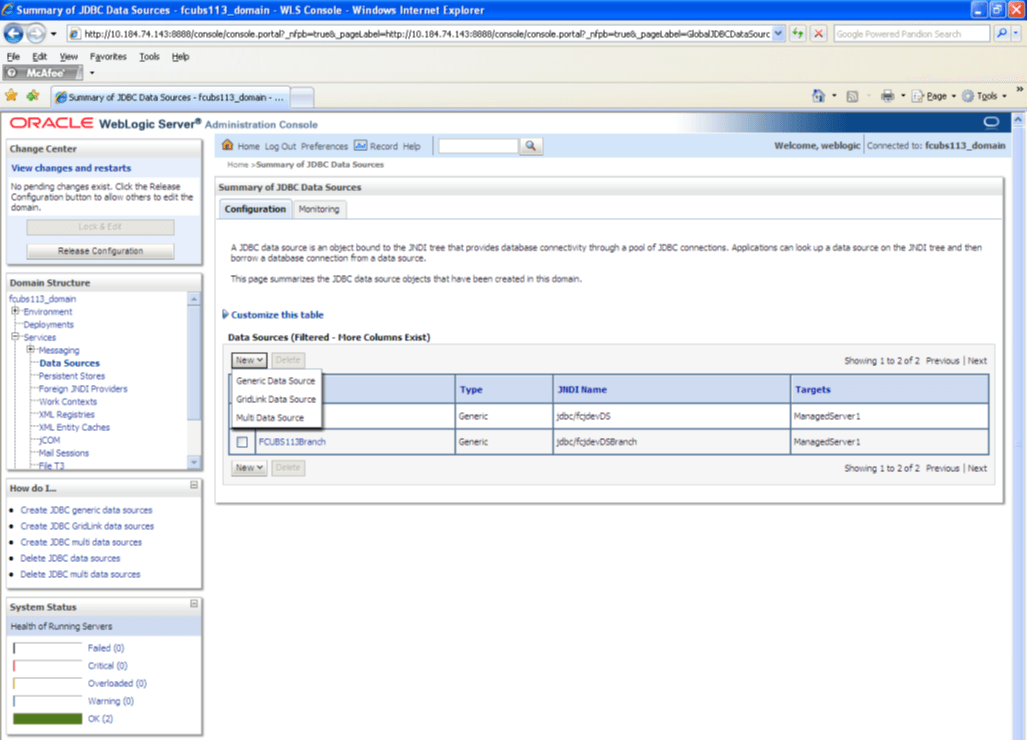This screenshot has height=740, width=1027.
Task: Click Create JDBC GridLink data sources
Action: tap(87, 526)
